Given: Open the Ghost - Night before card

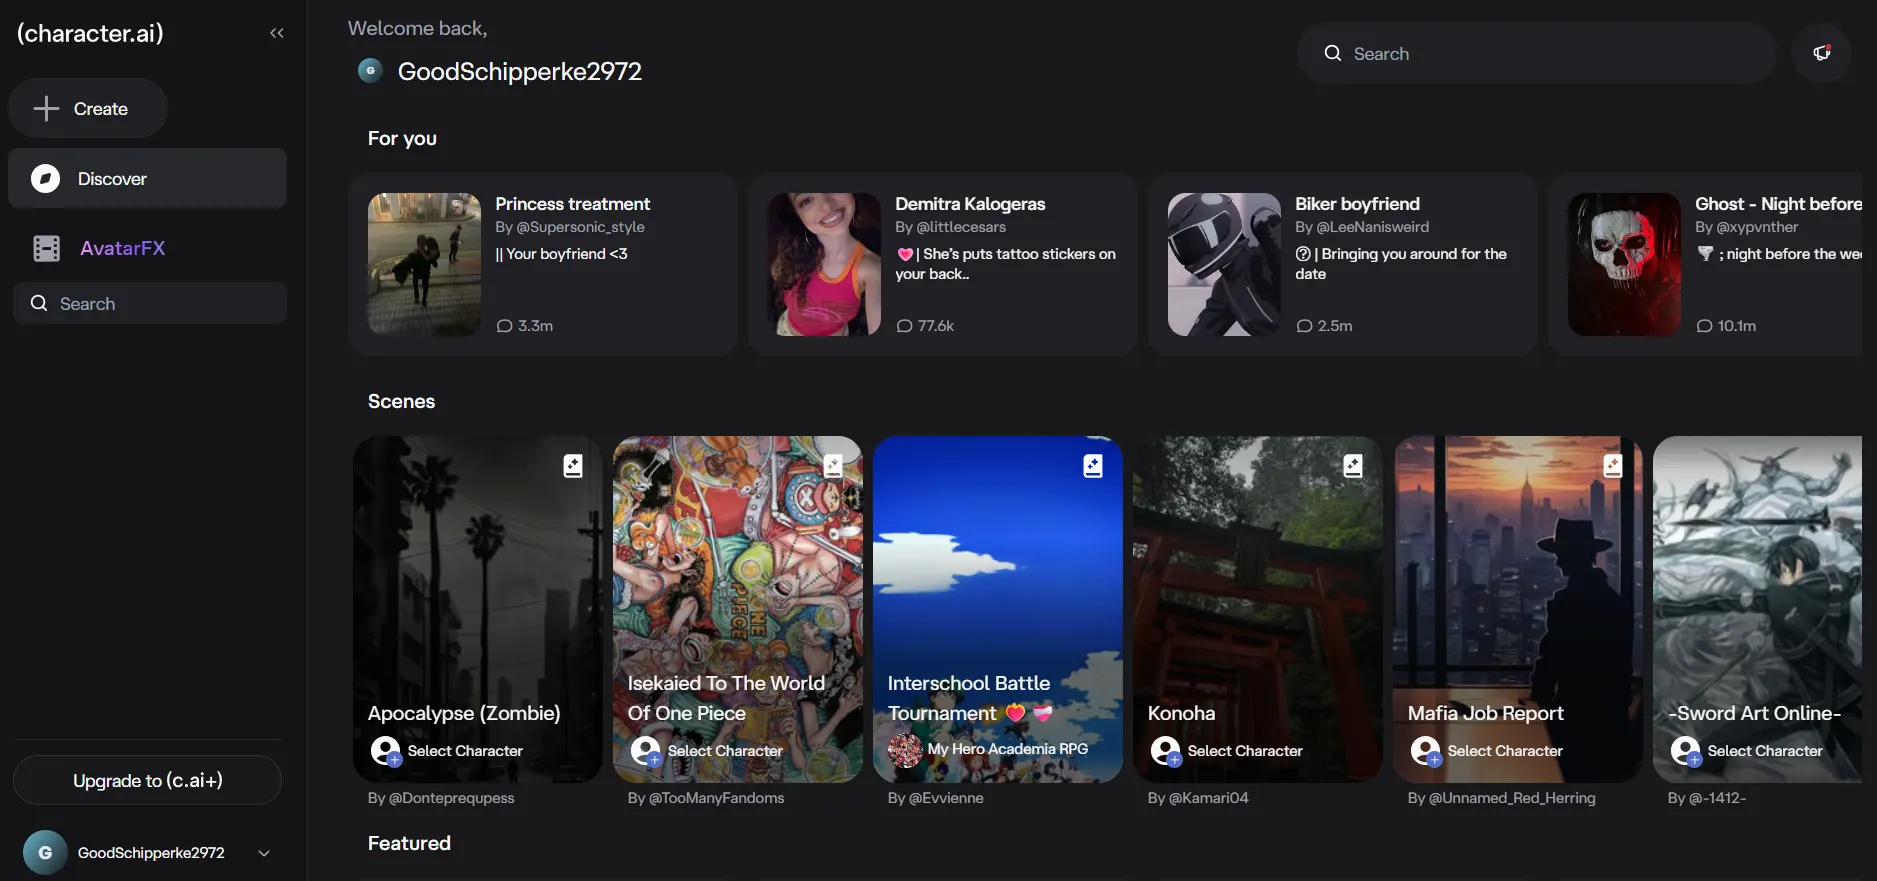Looking at the screenshot, I should [1706, 264].
